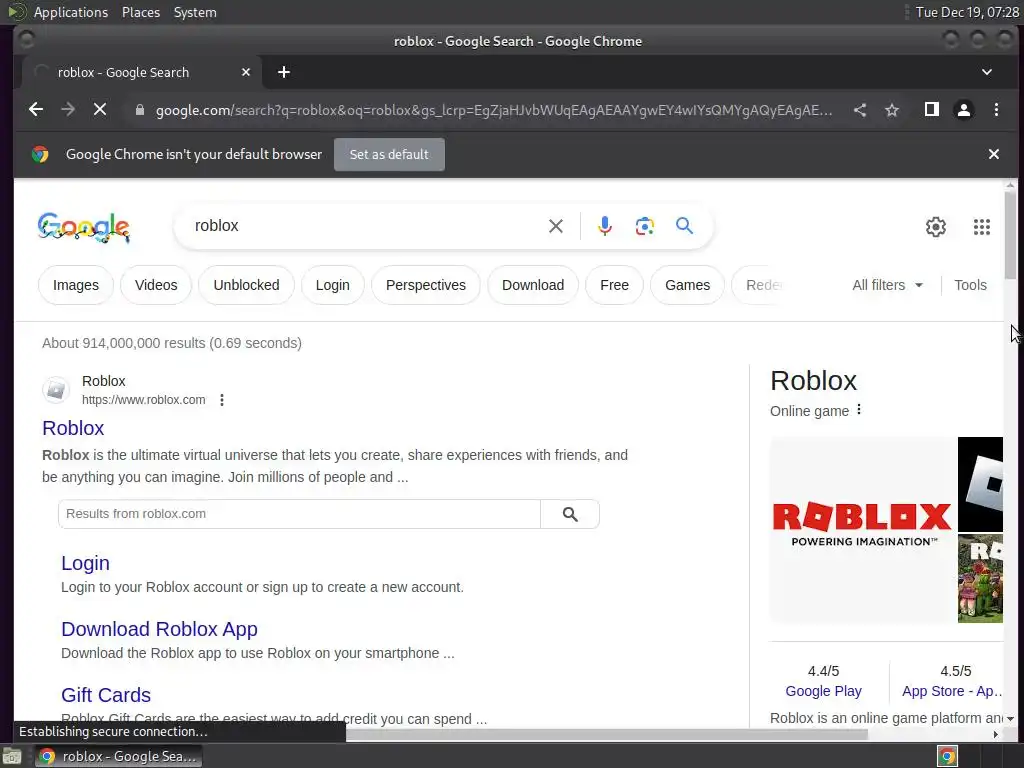This screenshot has height=768, width=1024.
Task: Click the Set as default button
Action: tap(389, 155)
